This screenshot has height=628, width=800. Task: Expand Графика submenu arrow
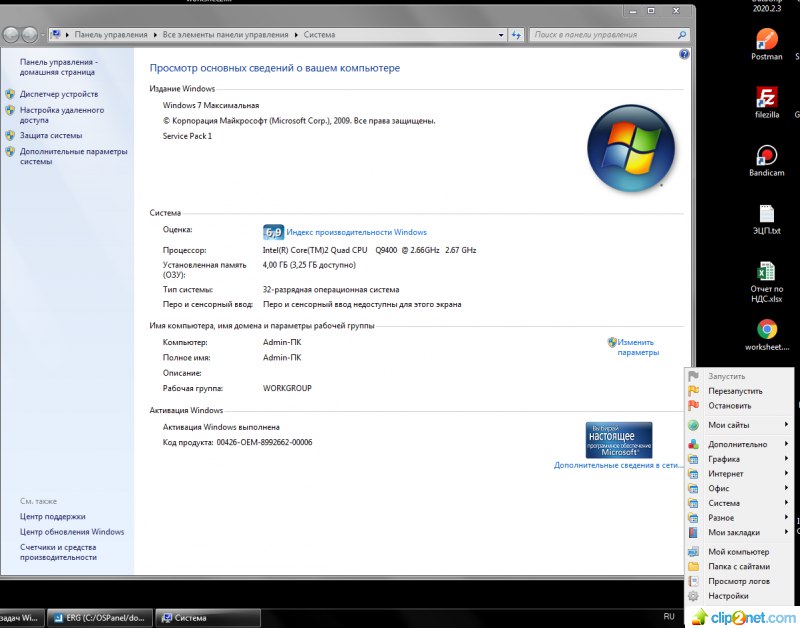coord(786,459)
